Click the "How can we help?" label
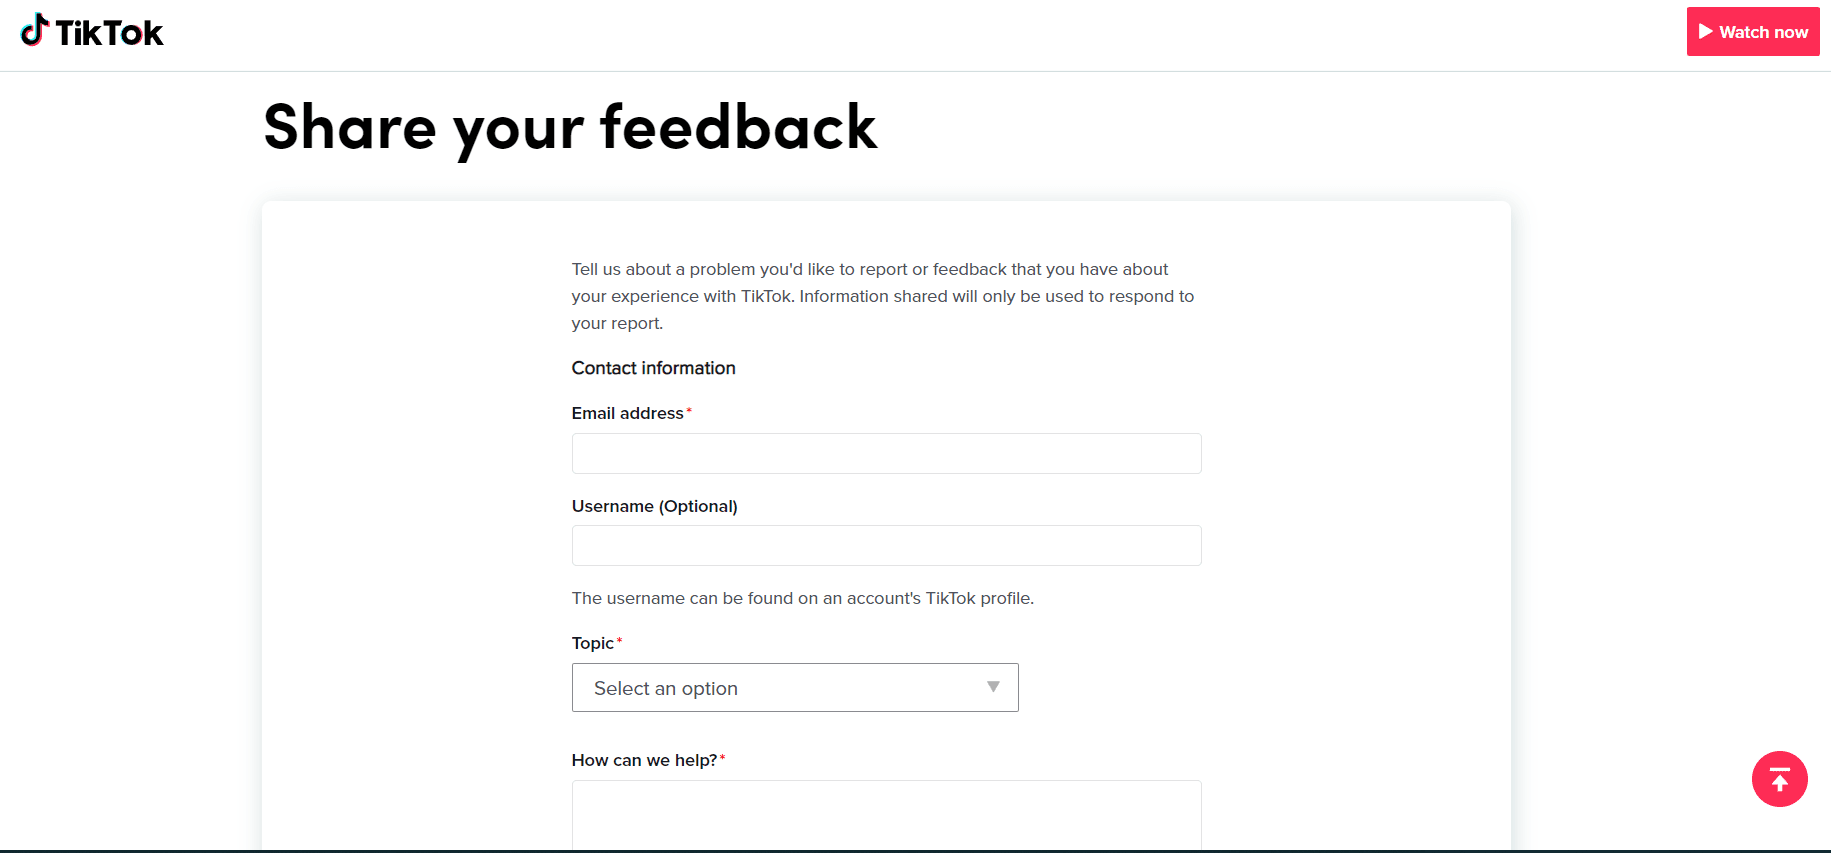This screenshot has height=853, width=1831. pos(644,761)
